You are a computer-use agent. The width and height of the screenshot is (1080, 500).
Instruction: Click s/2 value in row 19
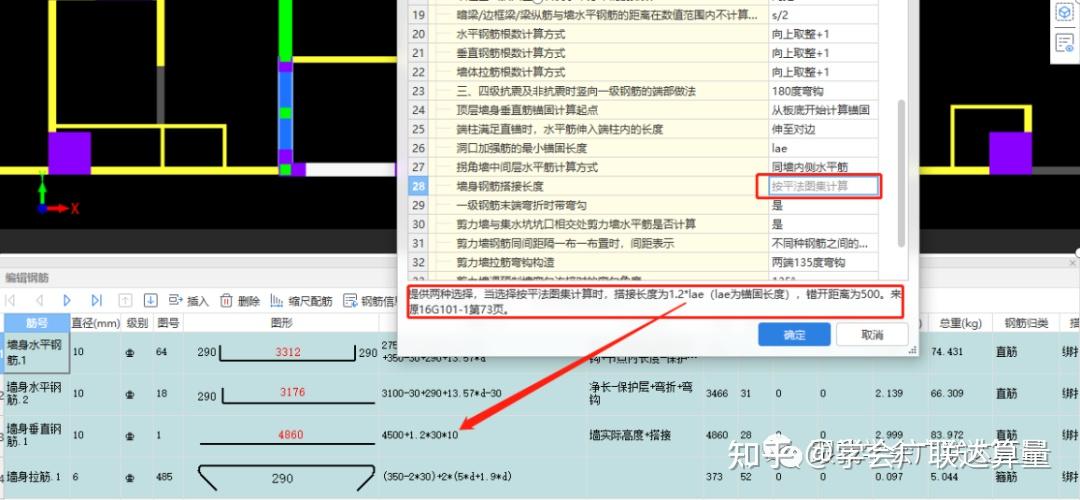tap(823, 14)
